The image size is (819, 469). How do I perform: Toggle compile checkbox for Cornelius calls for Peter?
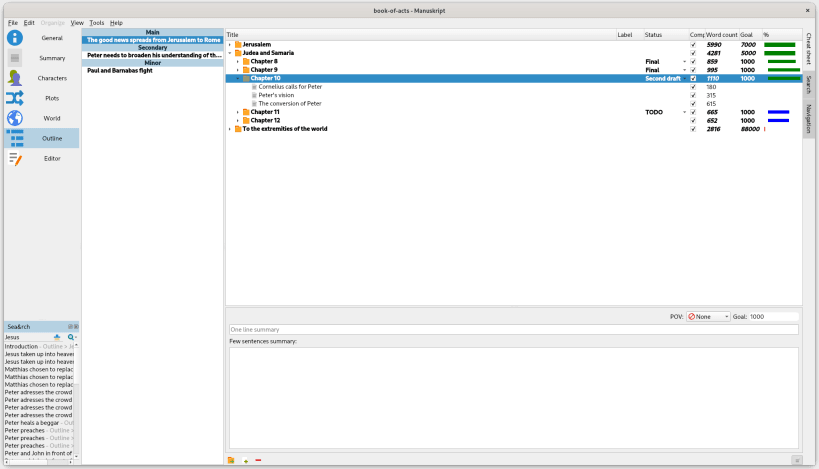click(693, 87)
